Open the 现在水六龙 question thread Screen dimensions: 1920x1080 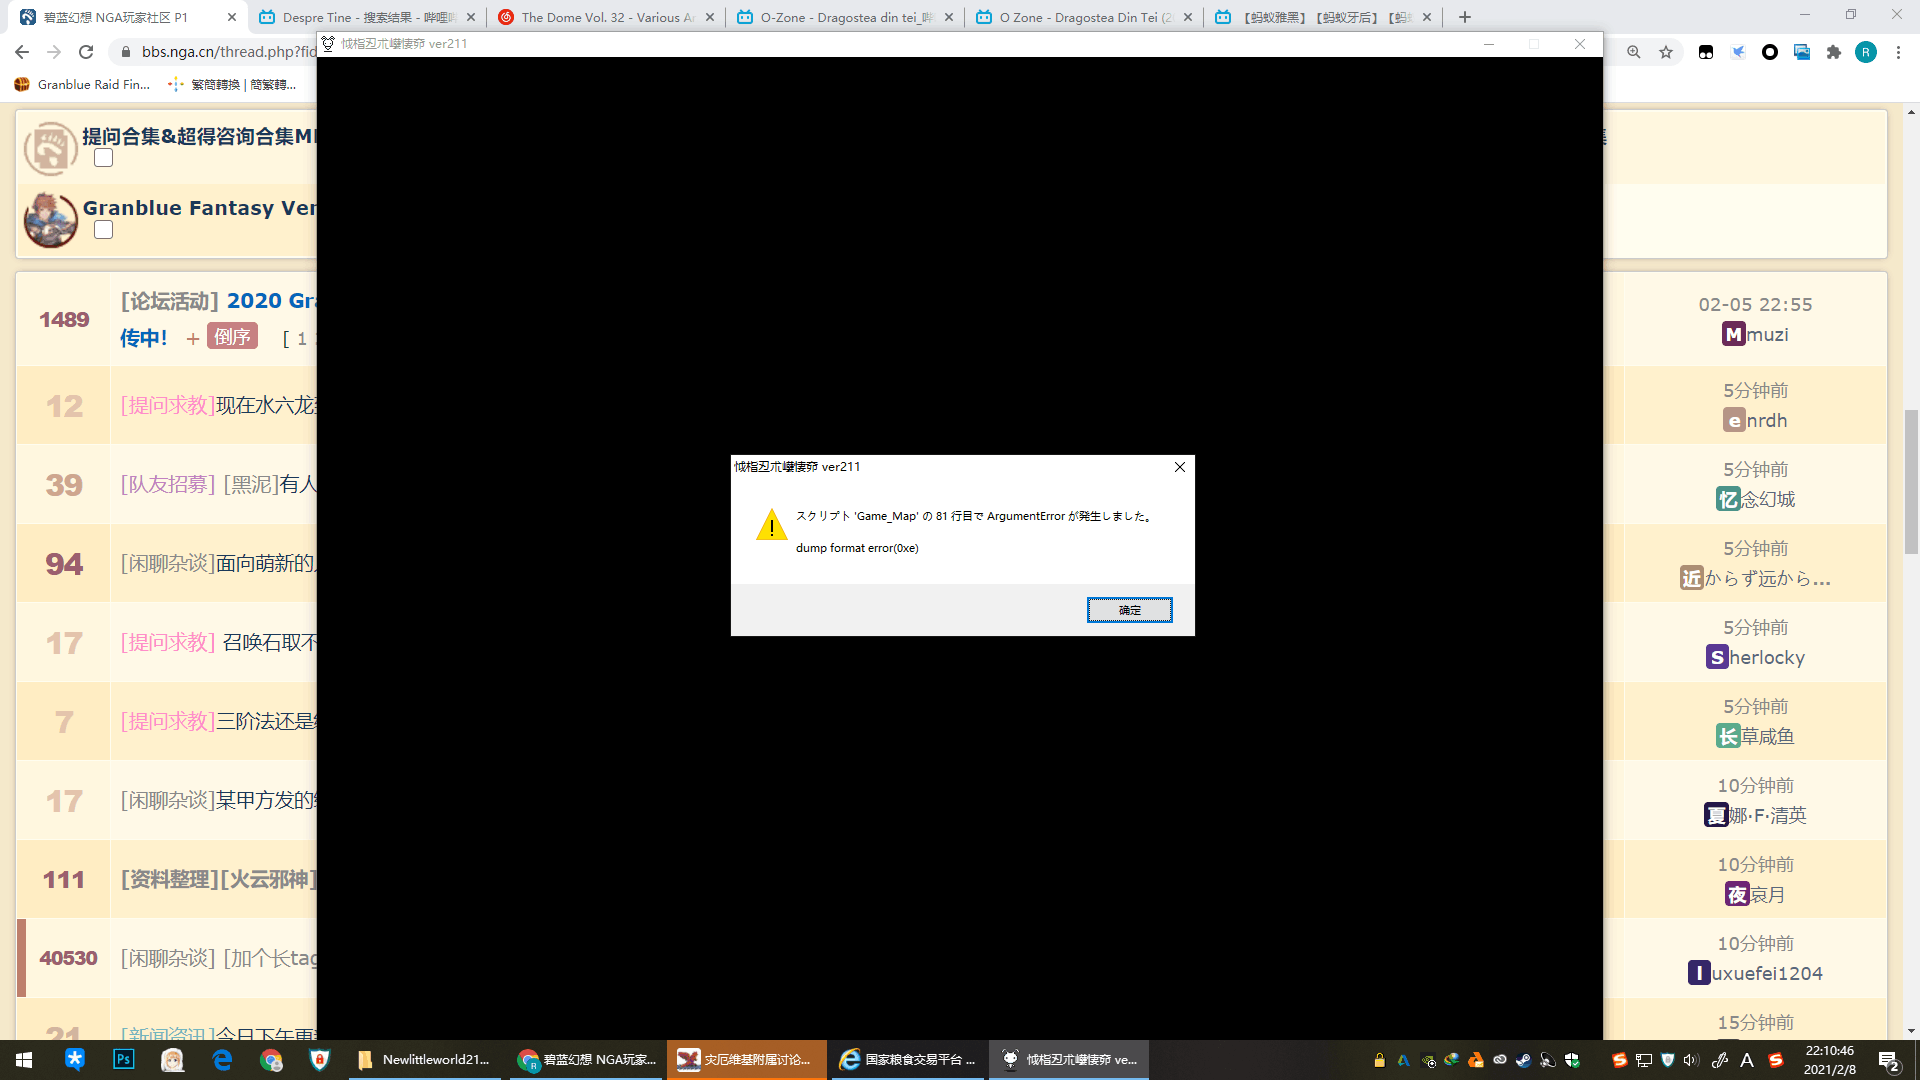(x=266, y=405)
